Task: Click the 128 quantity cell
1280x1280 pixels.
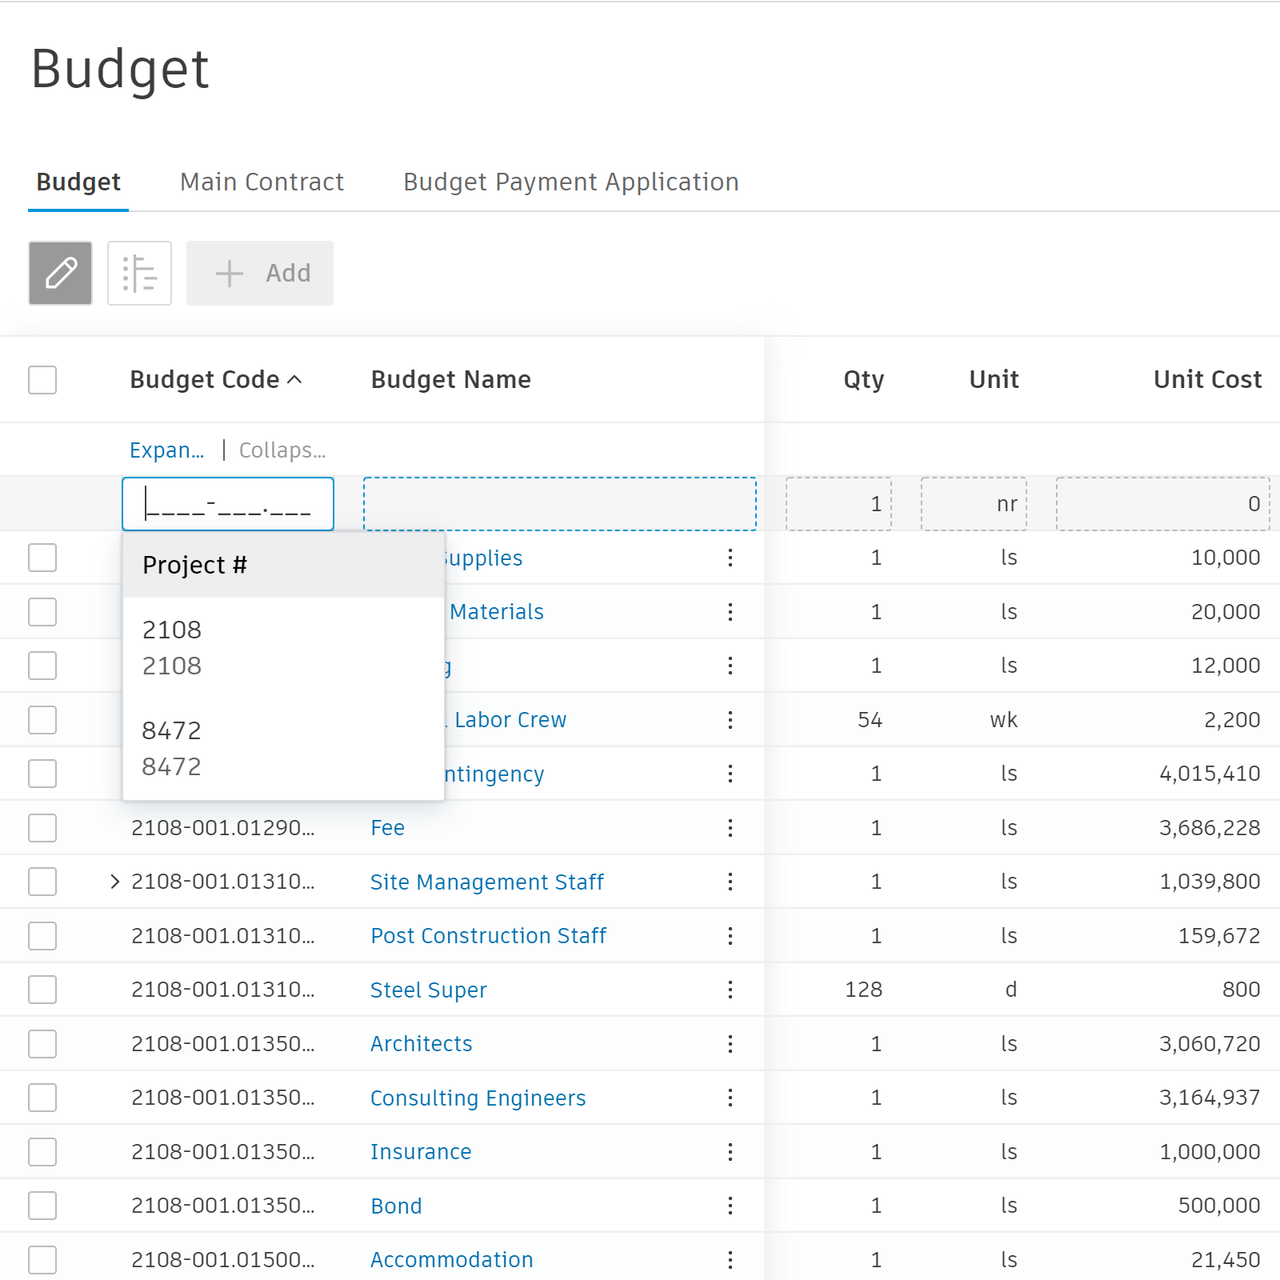Action: [863, 990]
